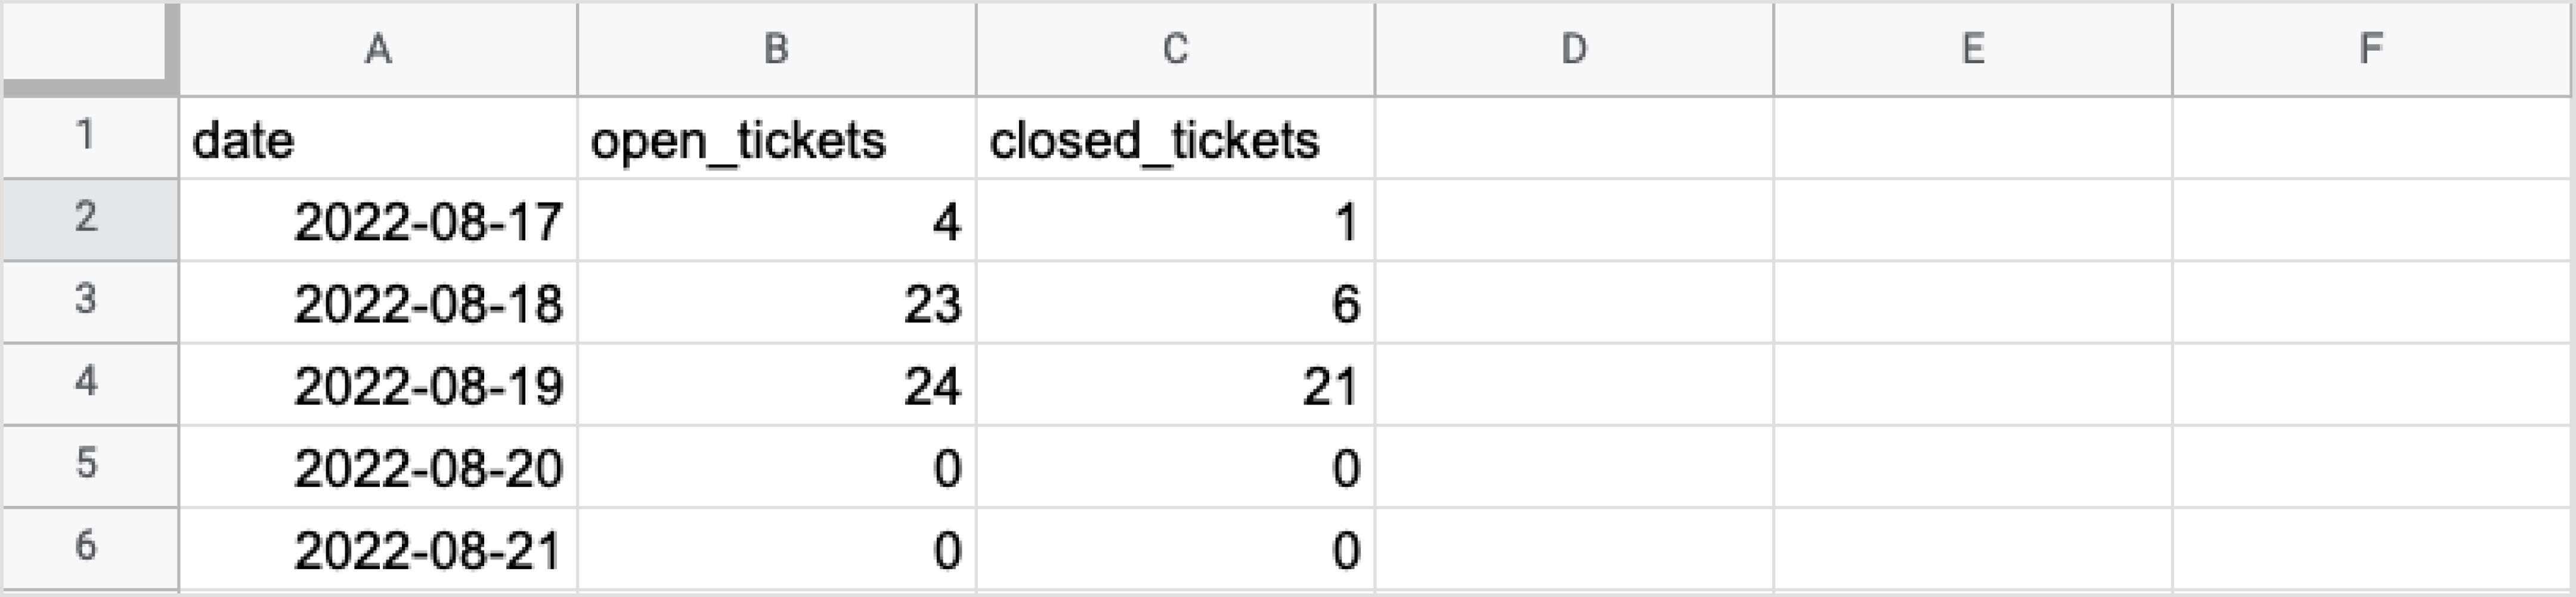This screenshot has width=2576, height=597.
Task: Select row 6 header
Action: click(88, 548)
